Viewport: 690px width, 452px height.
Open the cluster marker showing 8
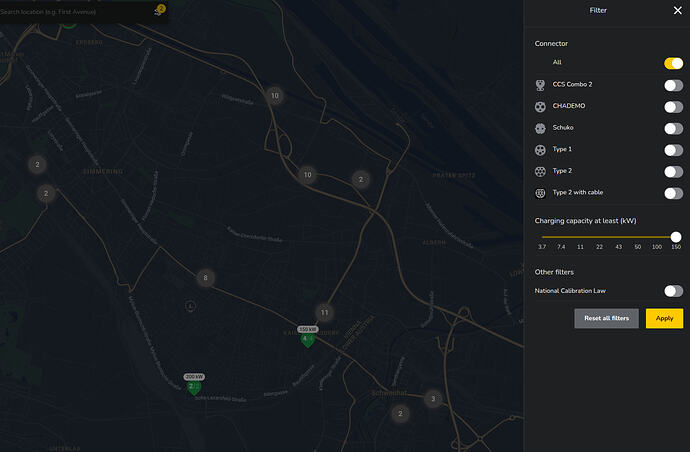[x=205, y=278]
